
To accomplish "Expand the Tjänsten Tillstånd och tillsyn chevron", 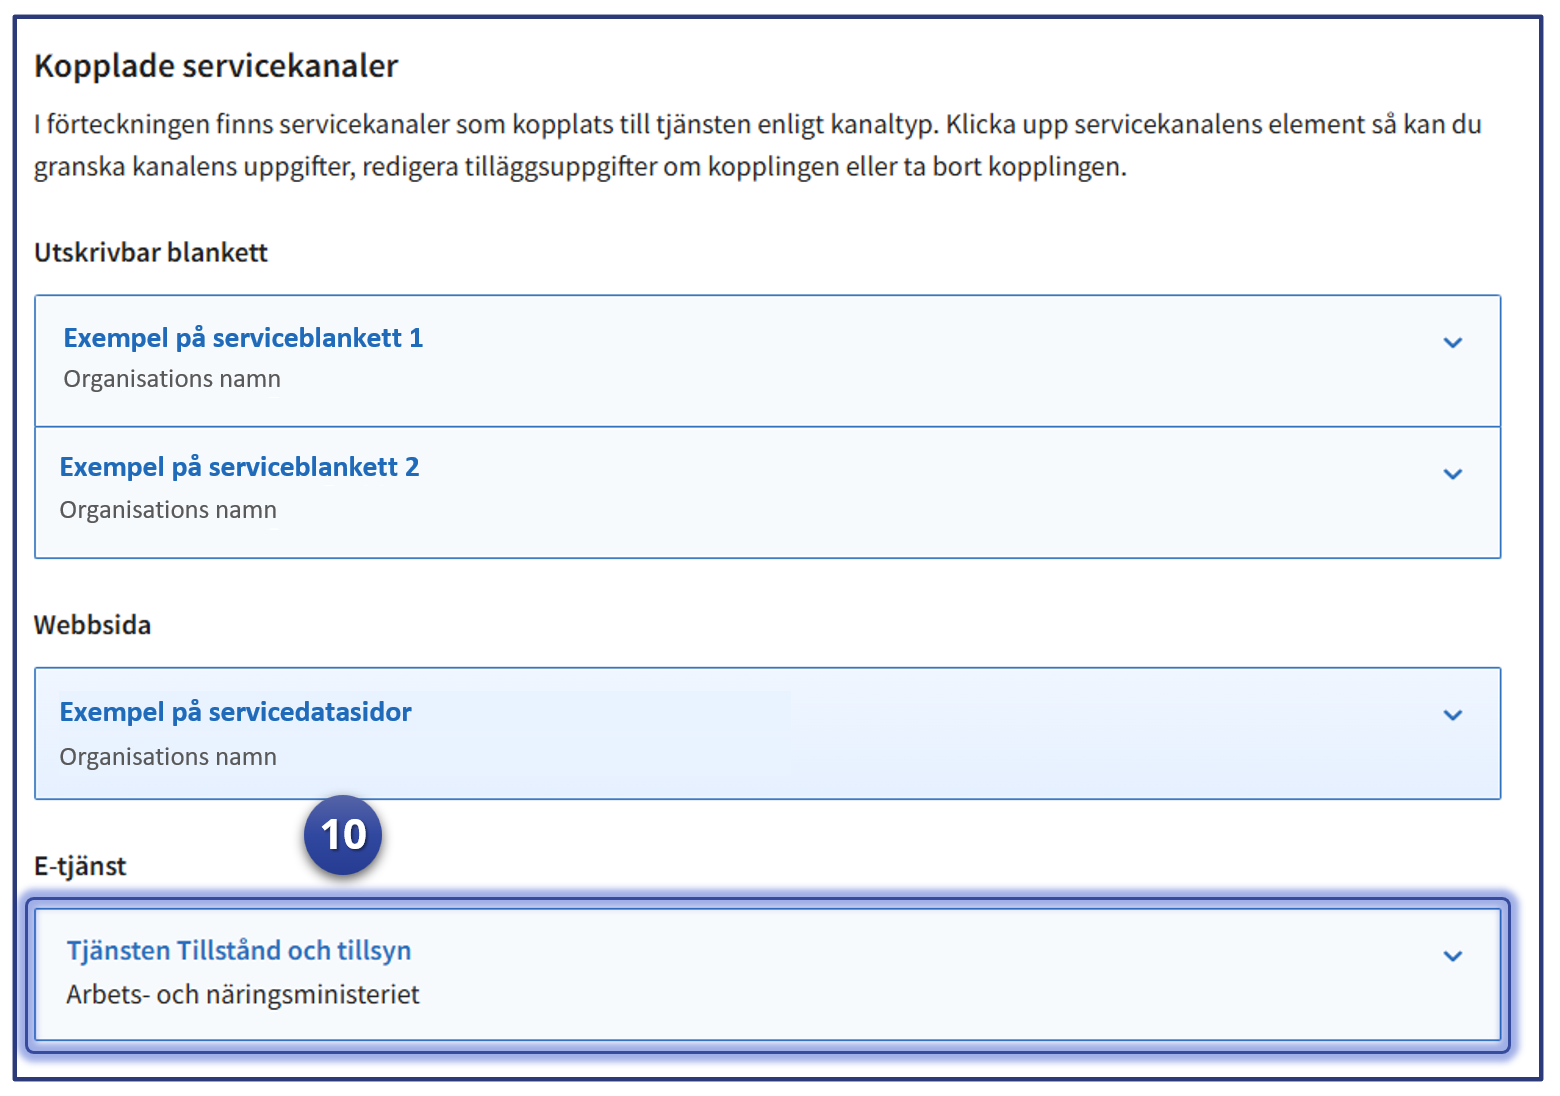I will point(1452,956).
